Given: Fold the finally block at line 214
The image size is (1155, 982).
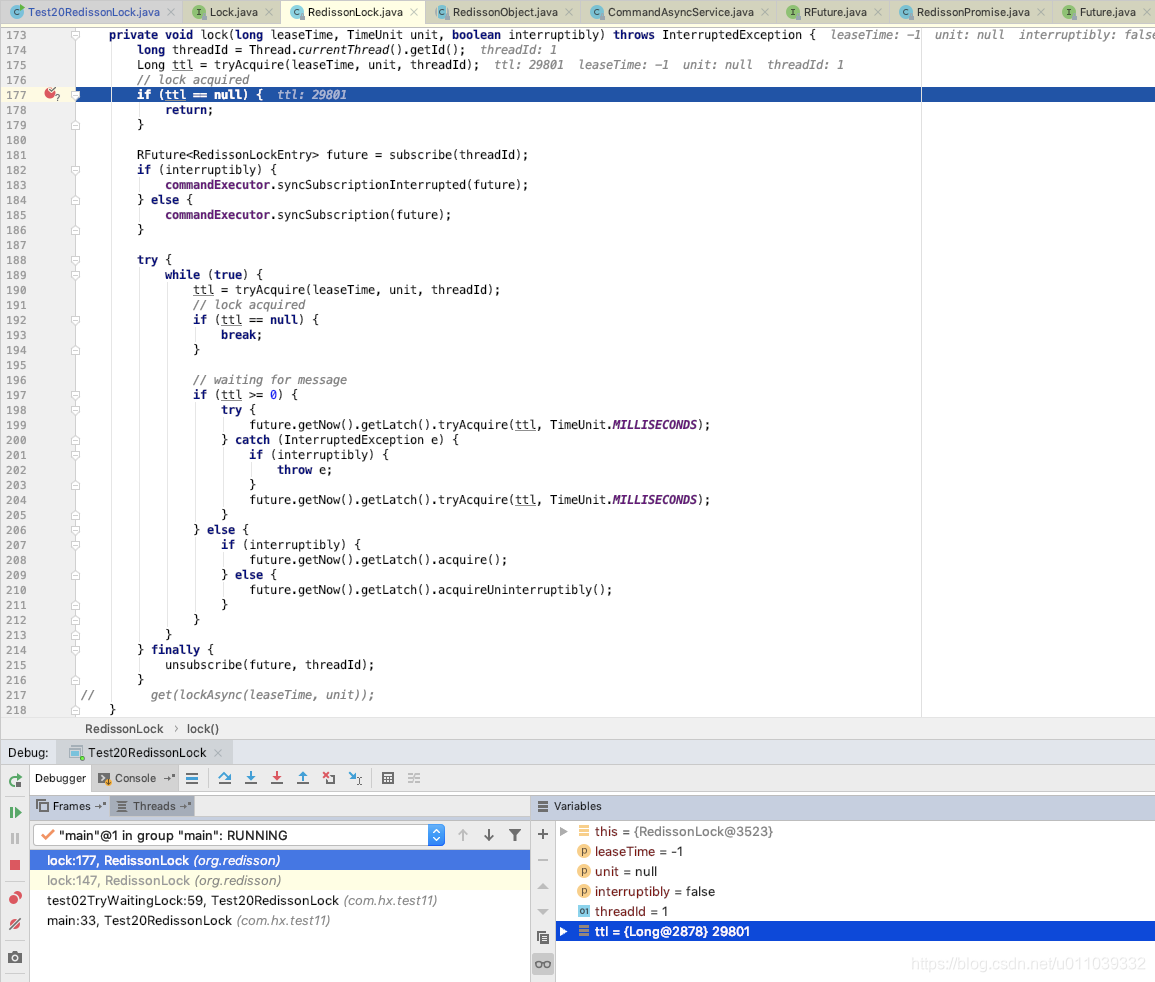Looking at the screenshot, I should tap(75, 650).
